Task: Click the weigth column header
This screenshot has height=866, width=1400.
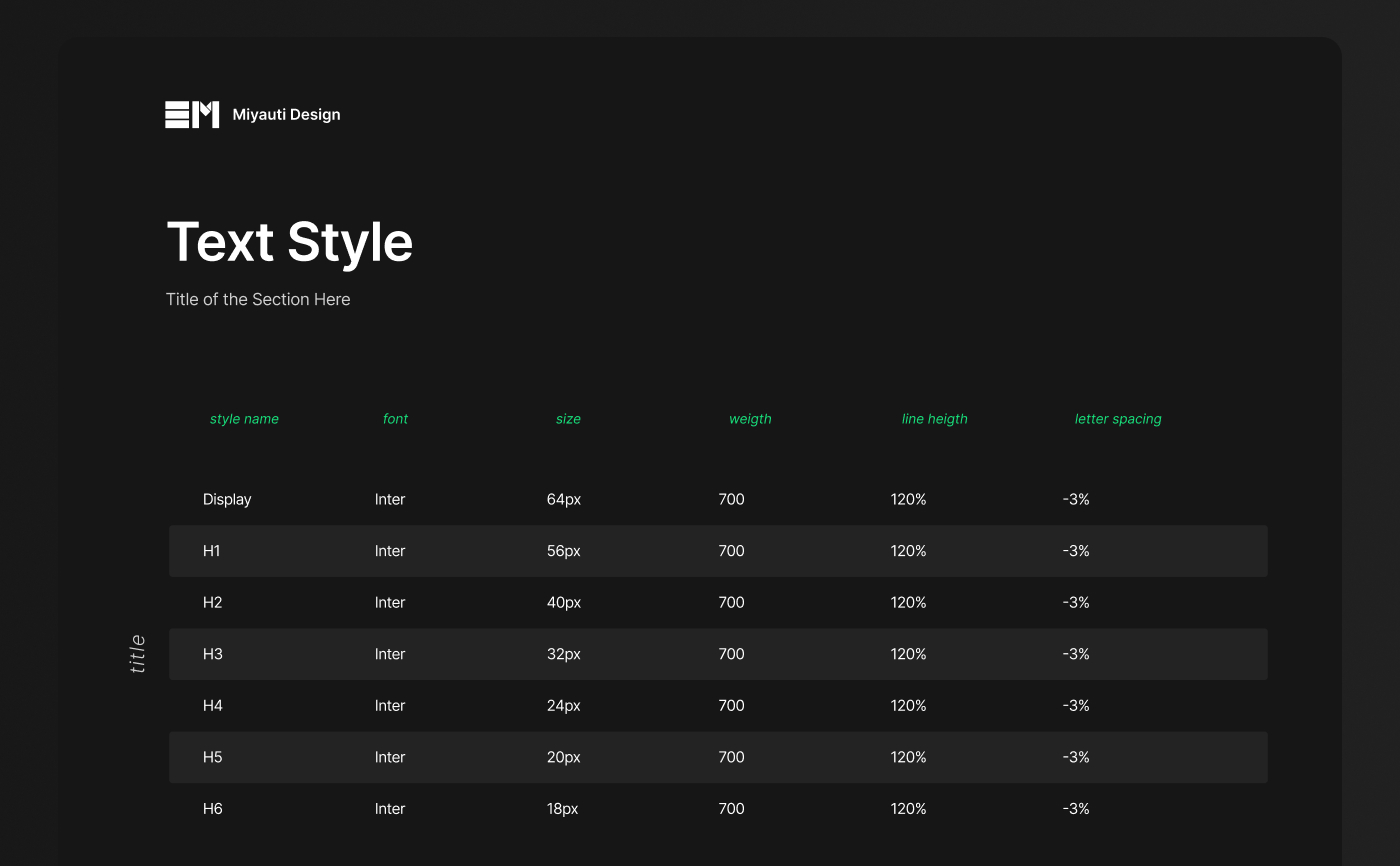Action: [750, 419]
